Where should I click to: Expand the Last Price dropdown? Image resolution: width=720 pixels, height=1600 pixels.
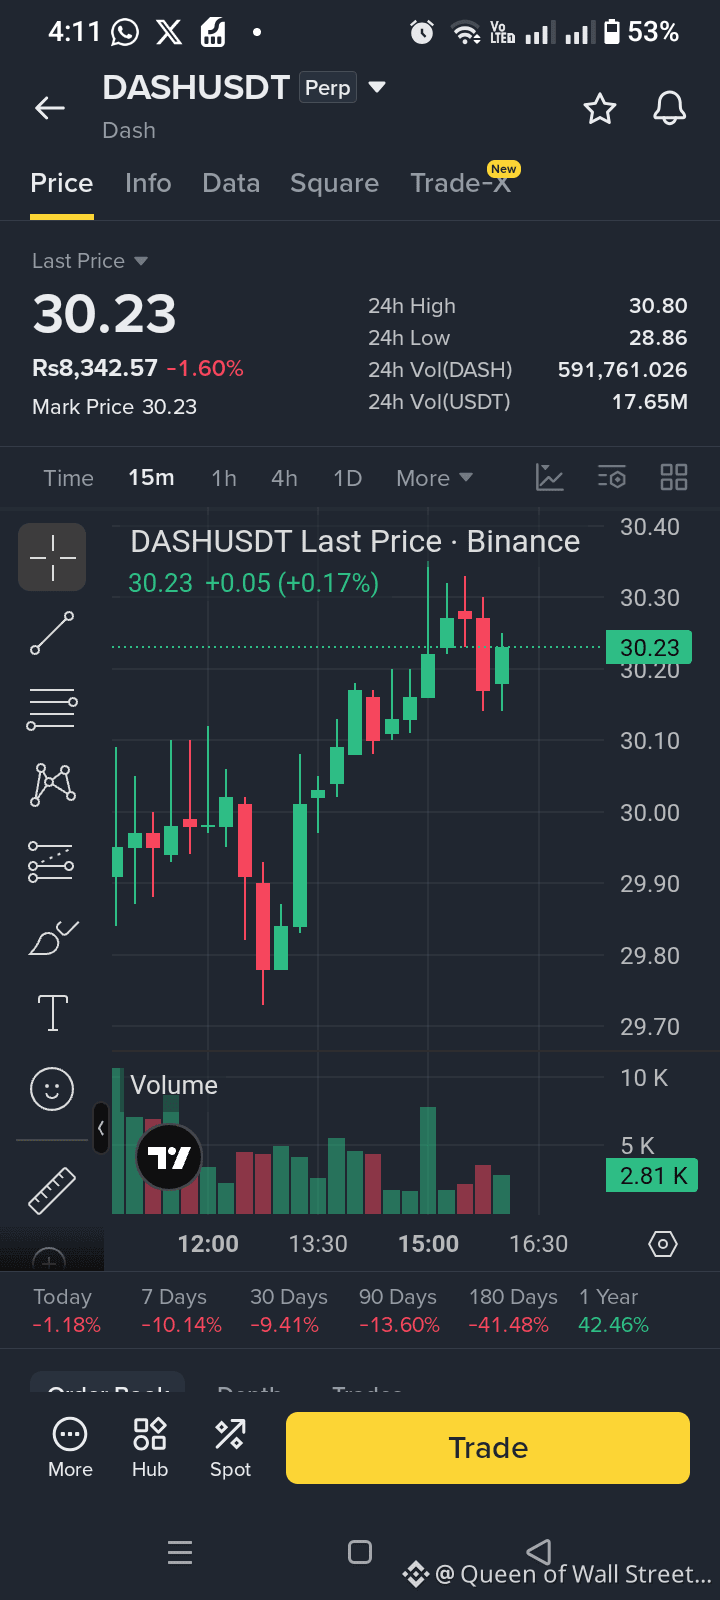90,261
